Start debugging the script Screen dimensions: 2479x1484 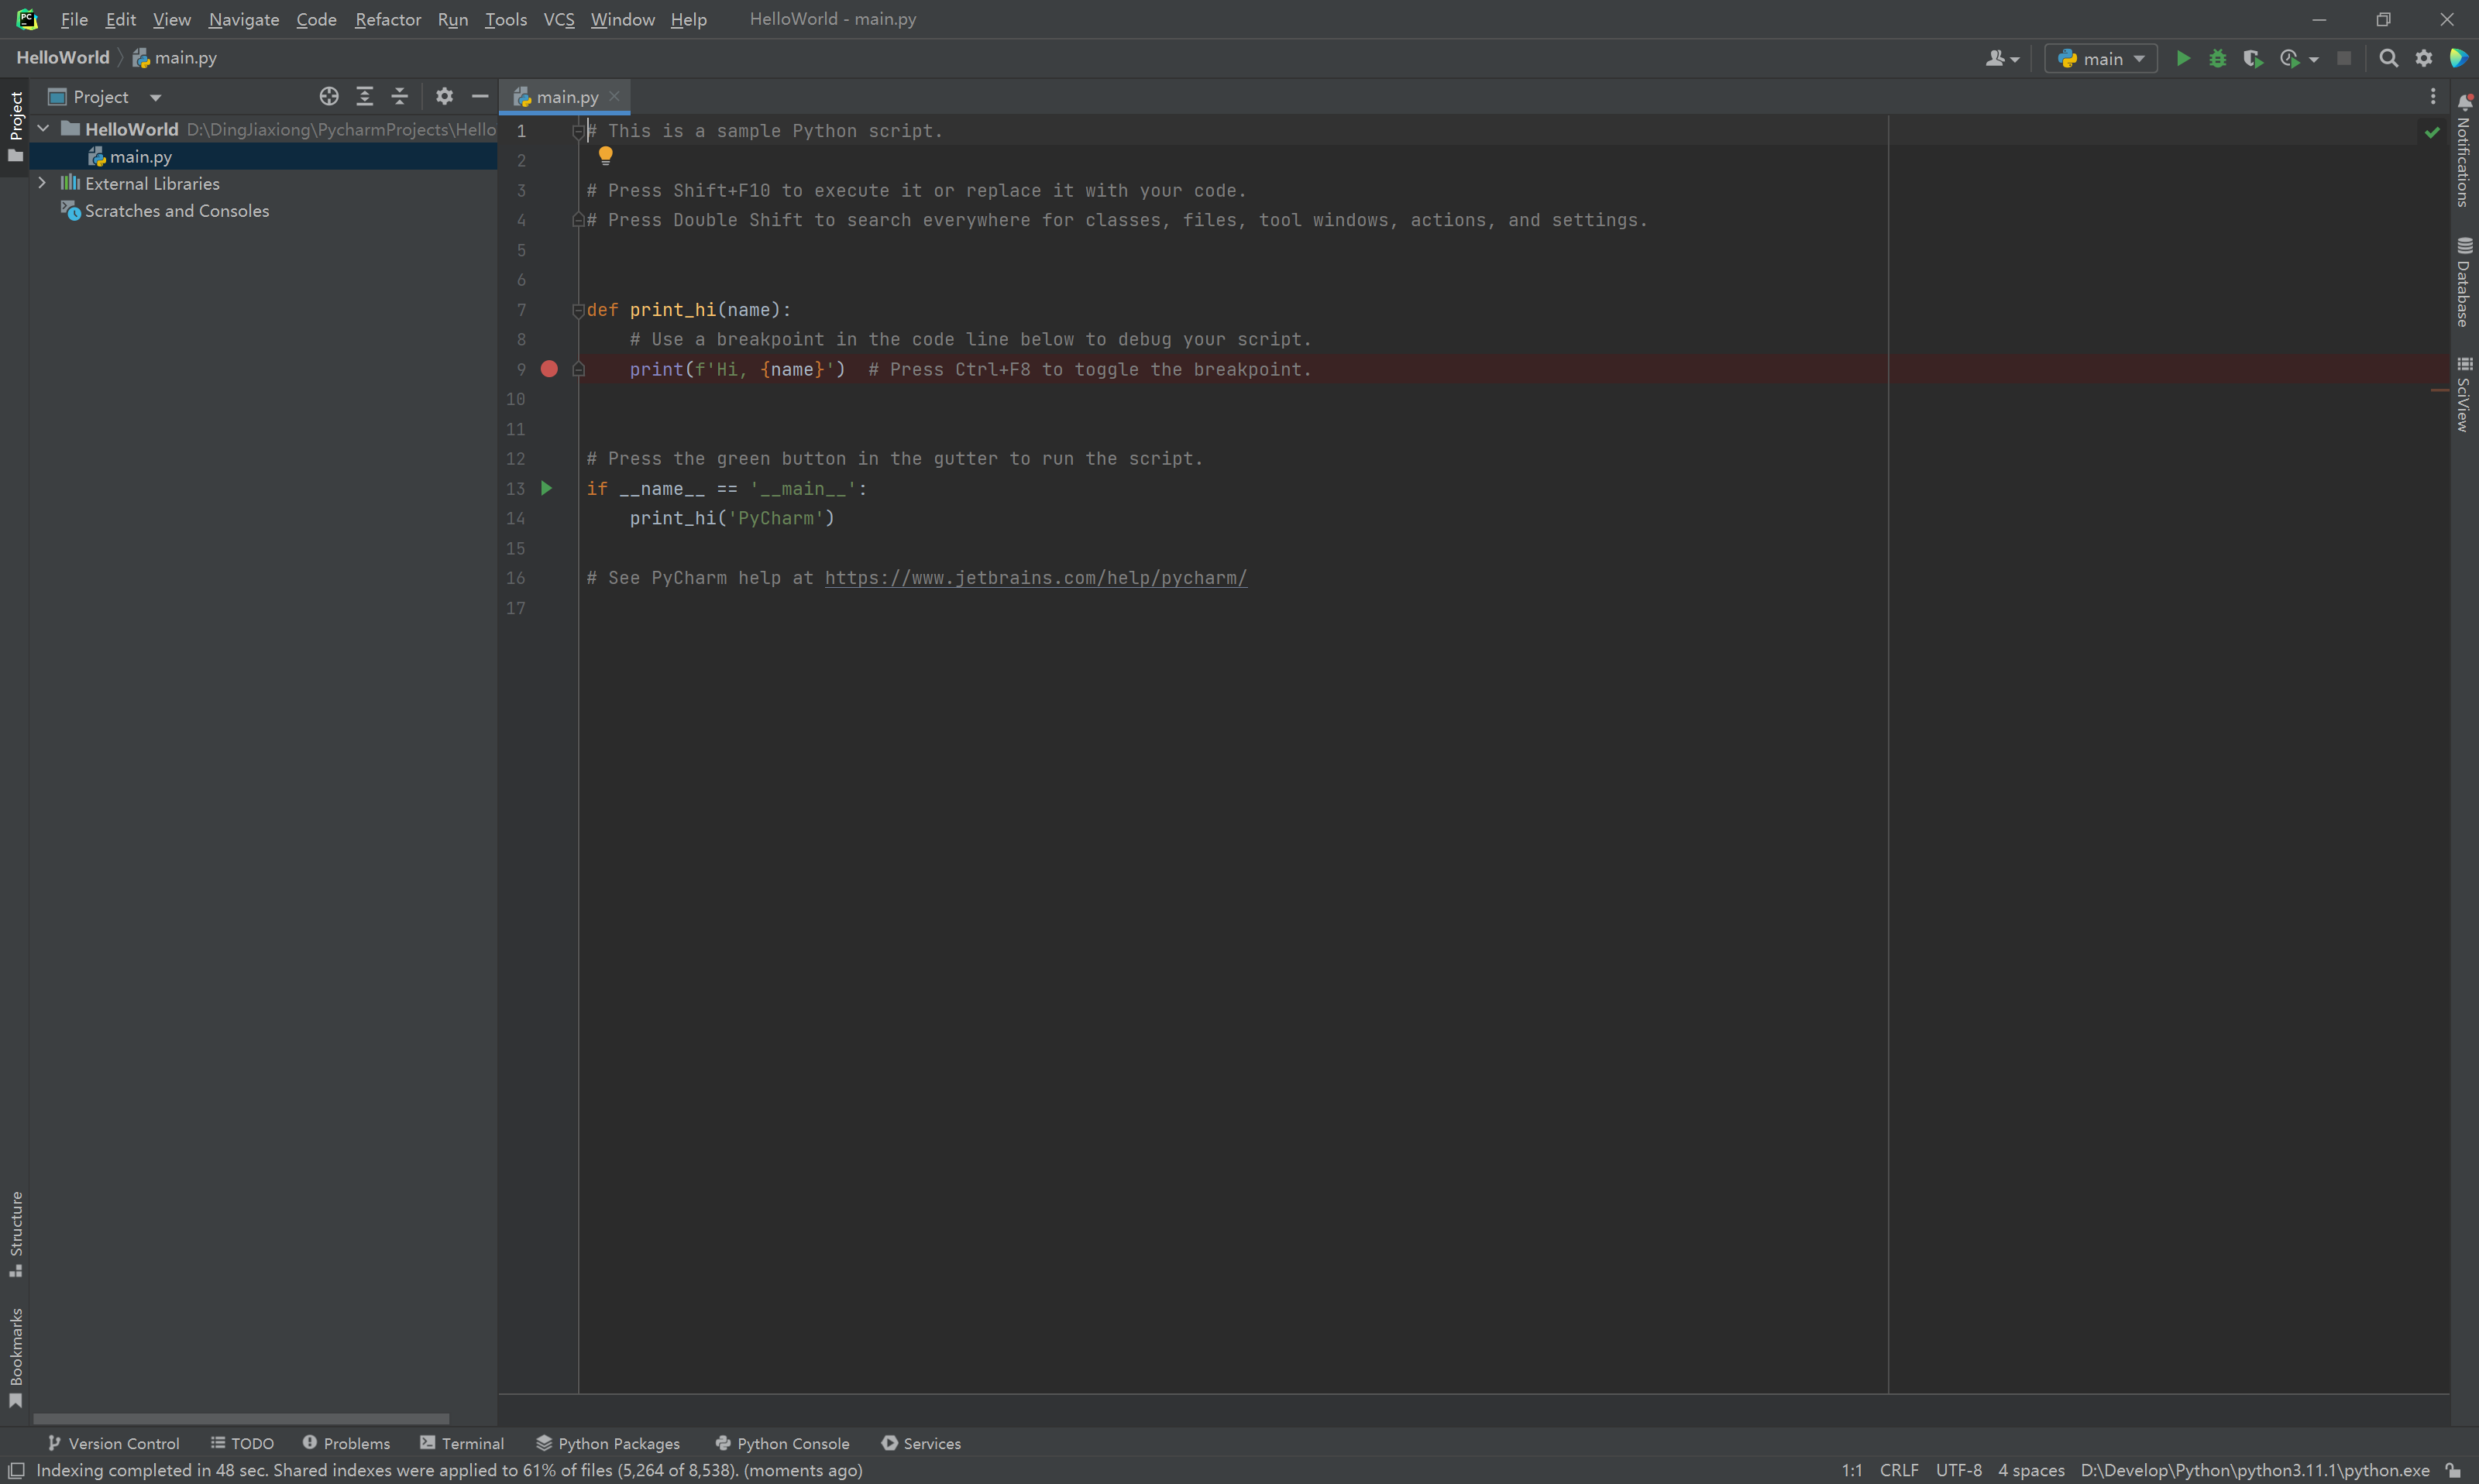coord(2218,58)
